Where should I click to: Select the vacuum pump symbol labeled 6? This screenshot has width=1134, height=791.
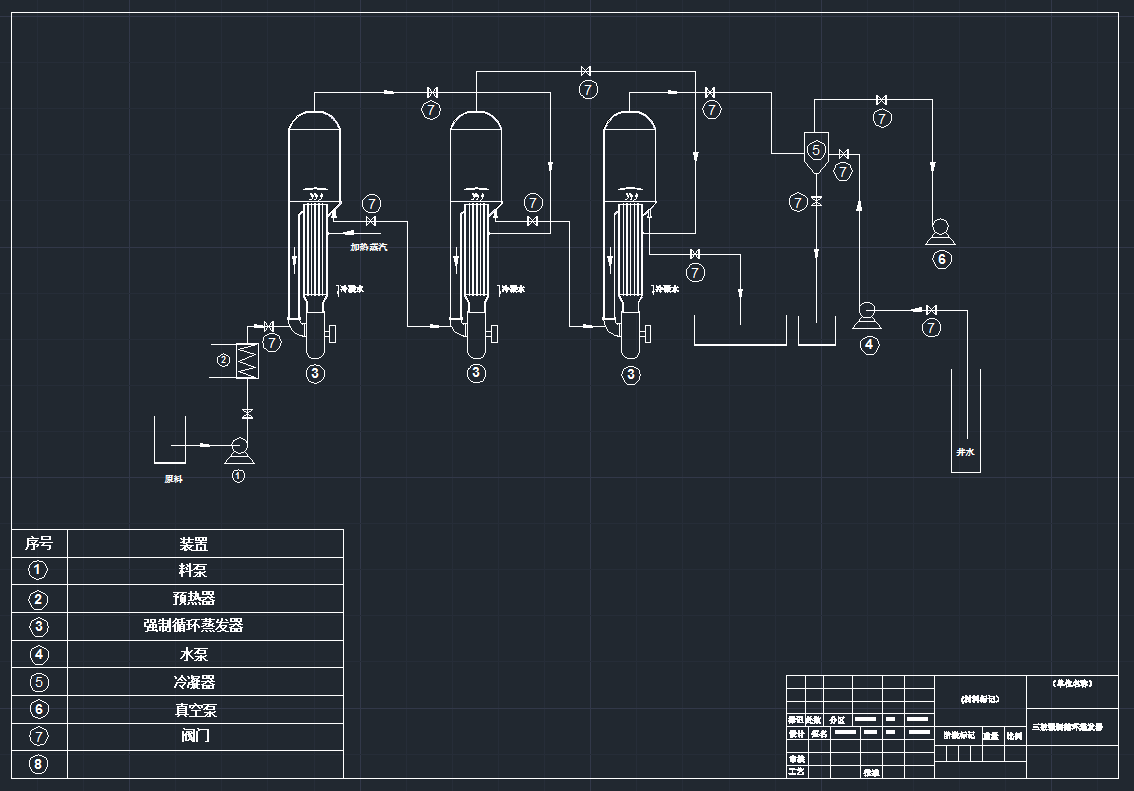click(940, 232)
